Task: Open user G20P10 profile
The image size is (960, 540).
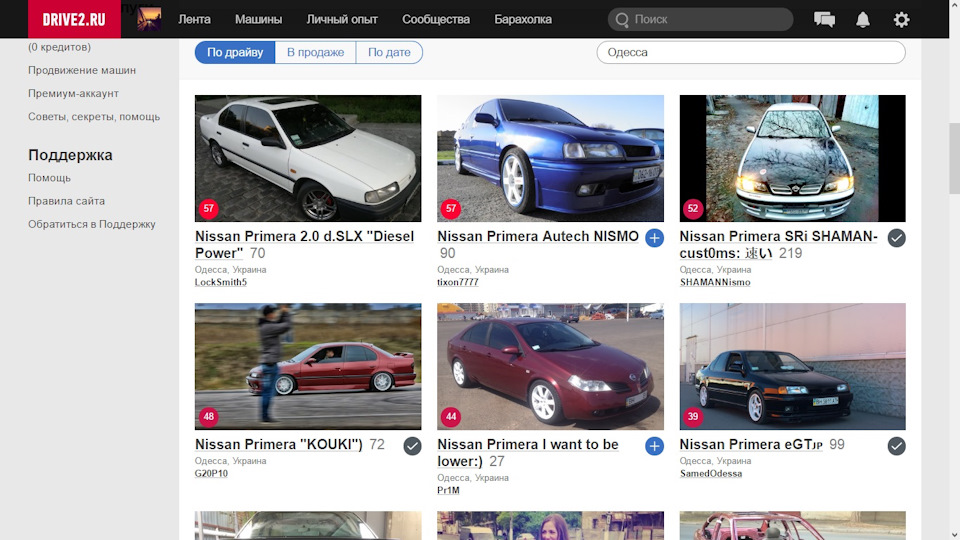Action: pyautogui.click(x=211, y=473)
